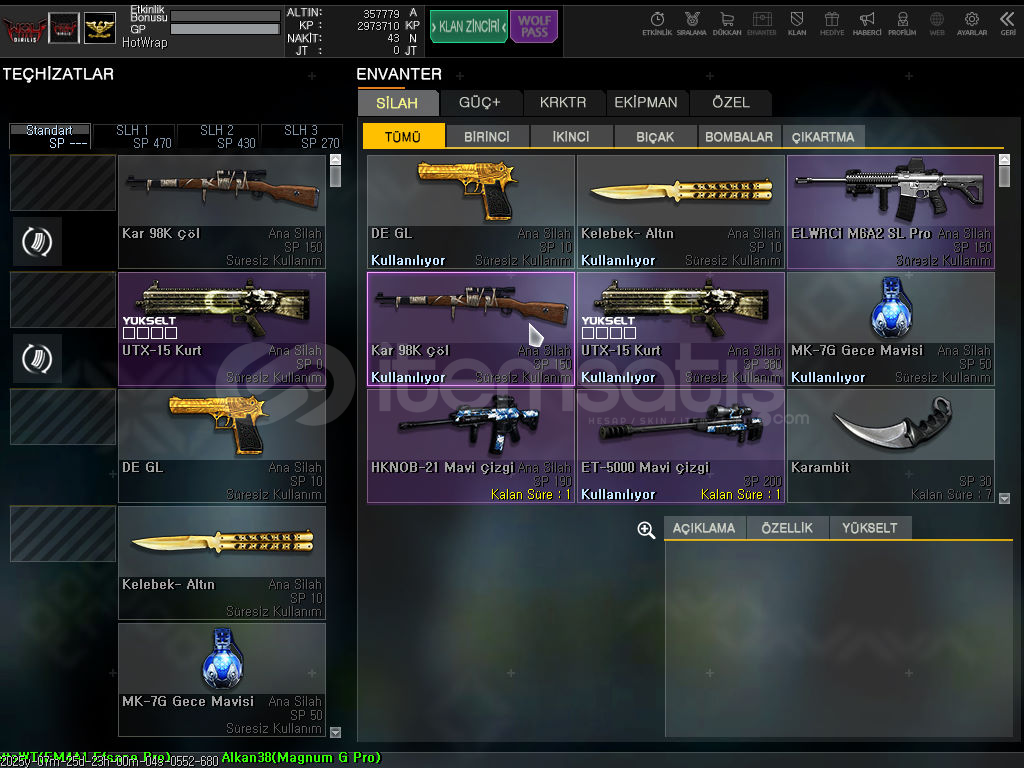Open the DÜKKAN shop cart icon
Viewport: 1024px width, 768px height.
[727, 24]
